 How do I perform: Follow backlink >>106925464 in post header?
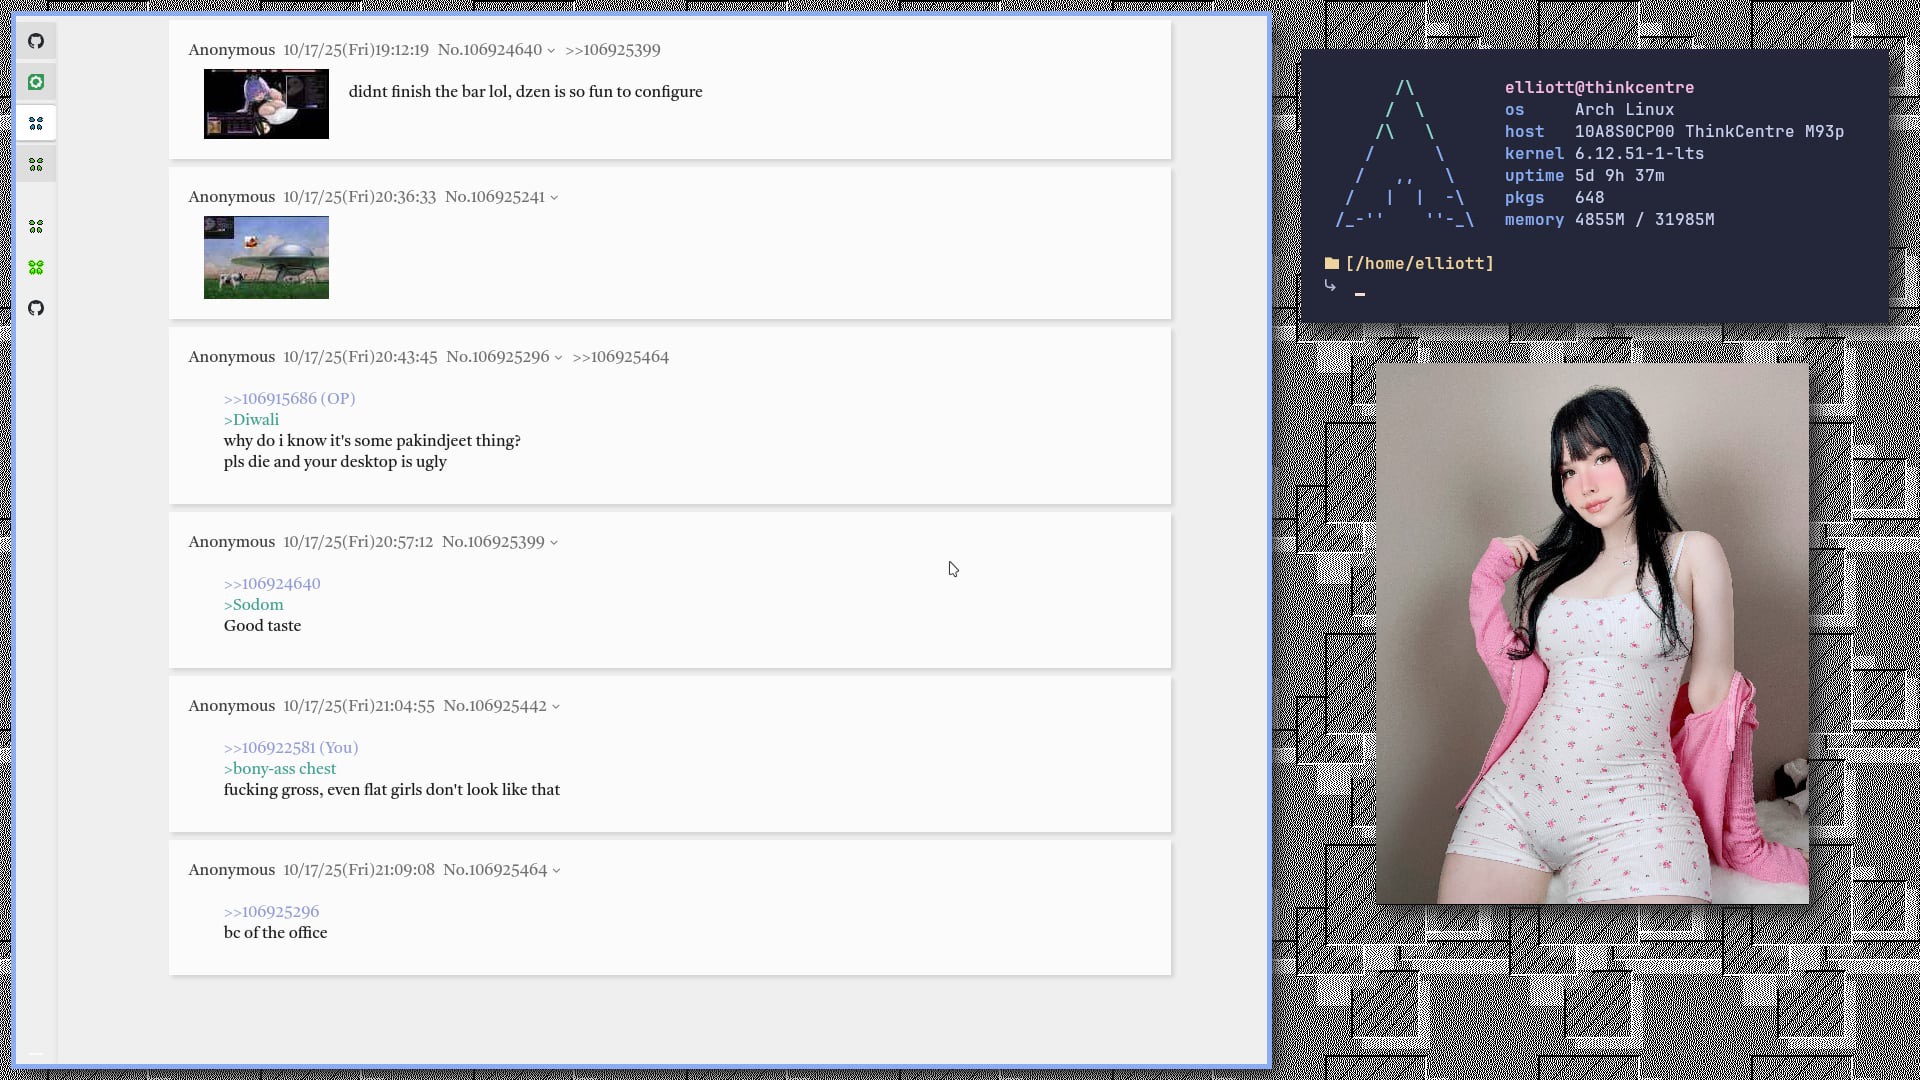pyautogui.click(x=620, y=357)
